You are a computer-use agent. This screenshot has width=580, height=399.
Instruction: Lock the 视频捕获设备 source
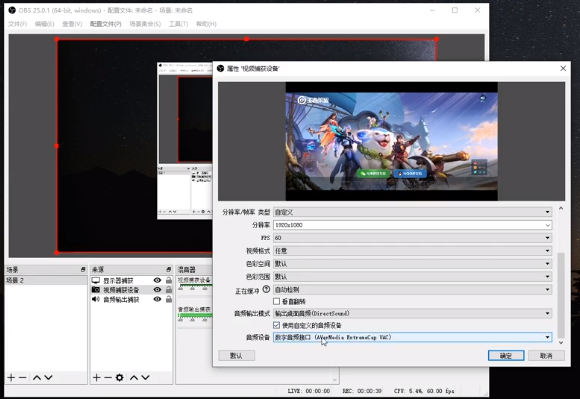tap(169, 290)
